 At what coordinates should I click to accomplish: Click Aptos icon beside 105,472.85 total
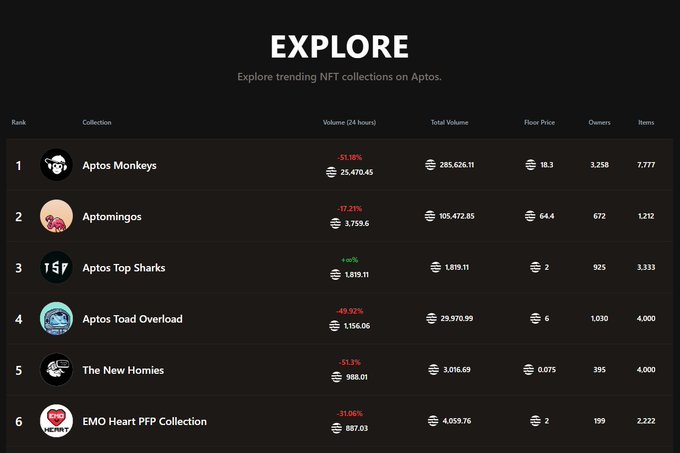click(430, 216)
